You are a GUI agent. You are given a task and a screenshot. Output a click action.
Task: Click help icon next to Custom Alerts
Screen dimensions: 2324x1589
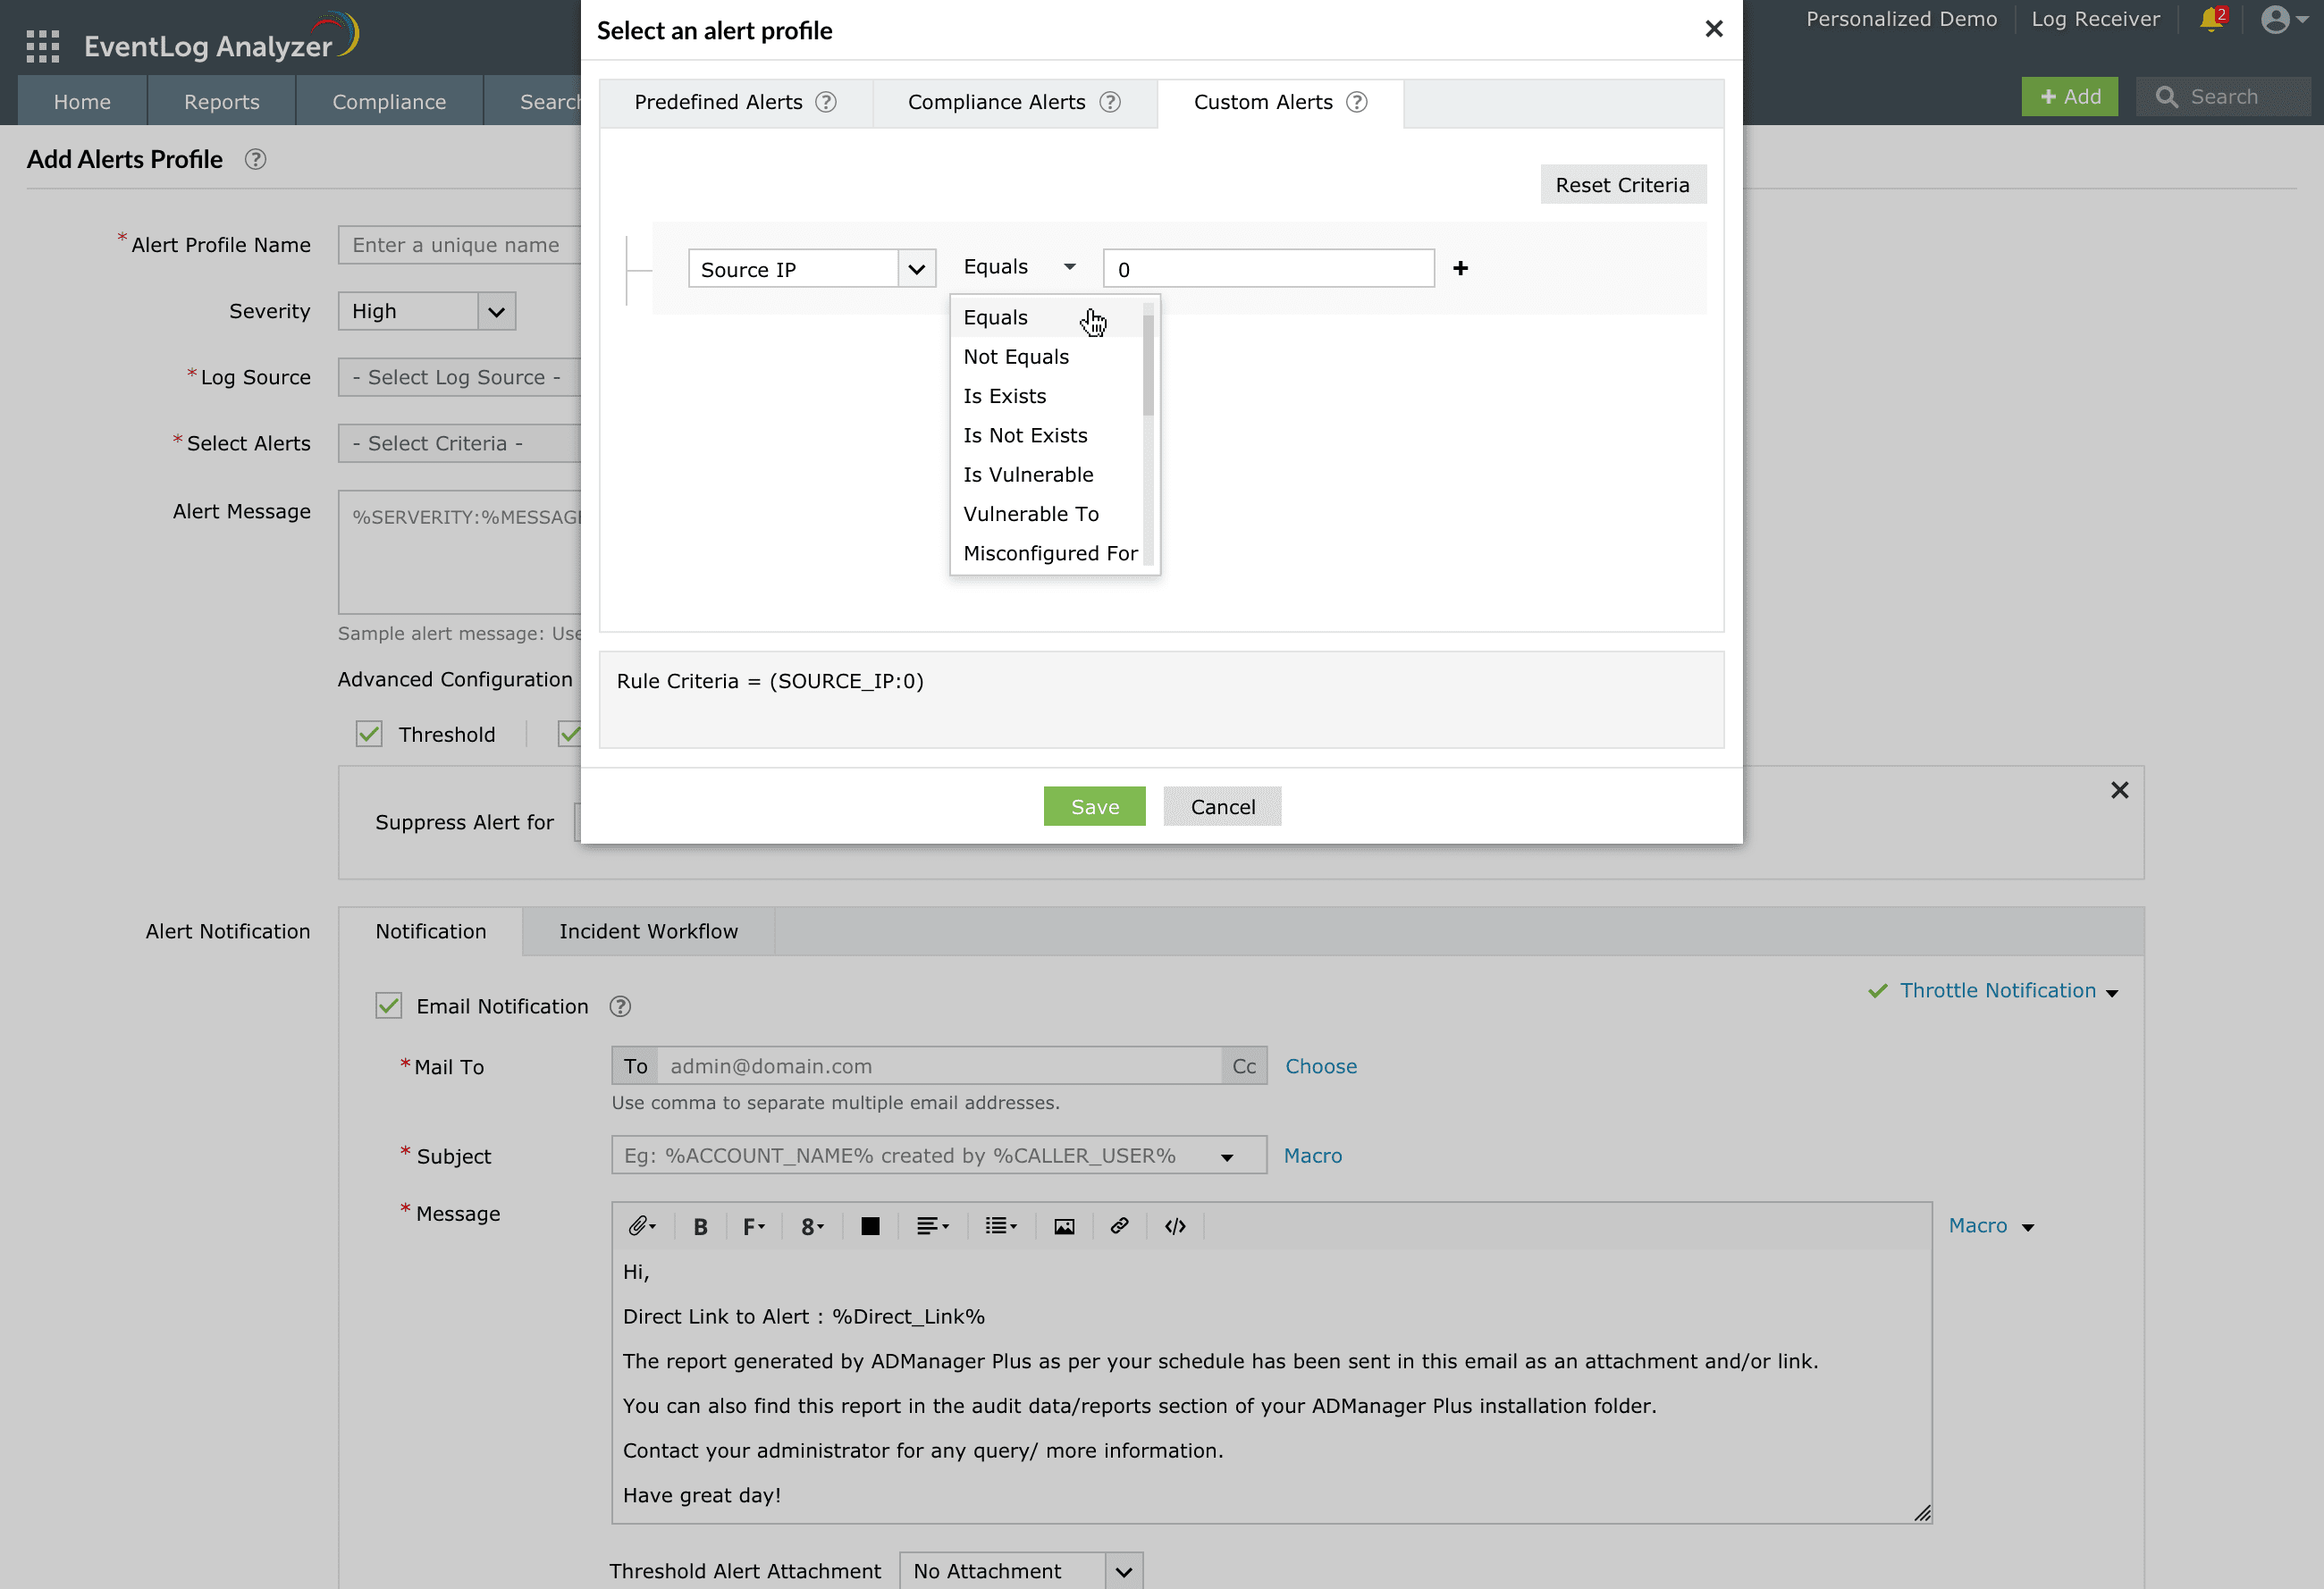[1356, 102]
